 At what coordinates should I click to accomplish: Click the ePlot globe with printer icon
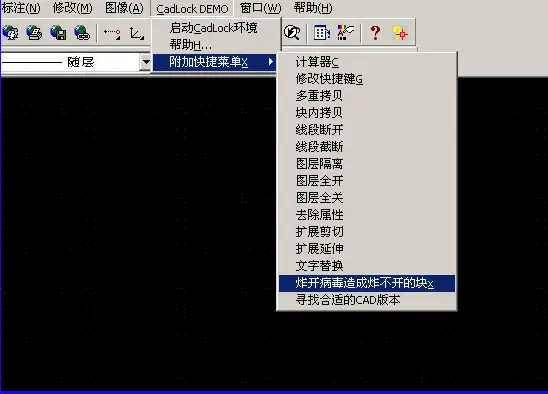34,33
